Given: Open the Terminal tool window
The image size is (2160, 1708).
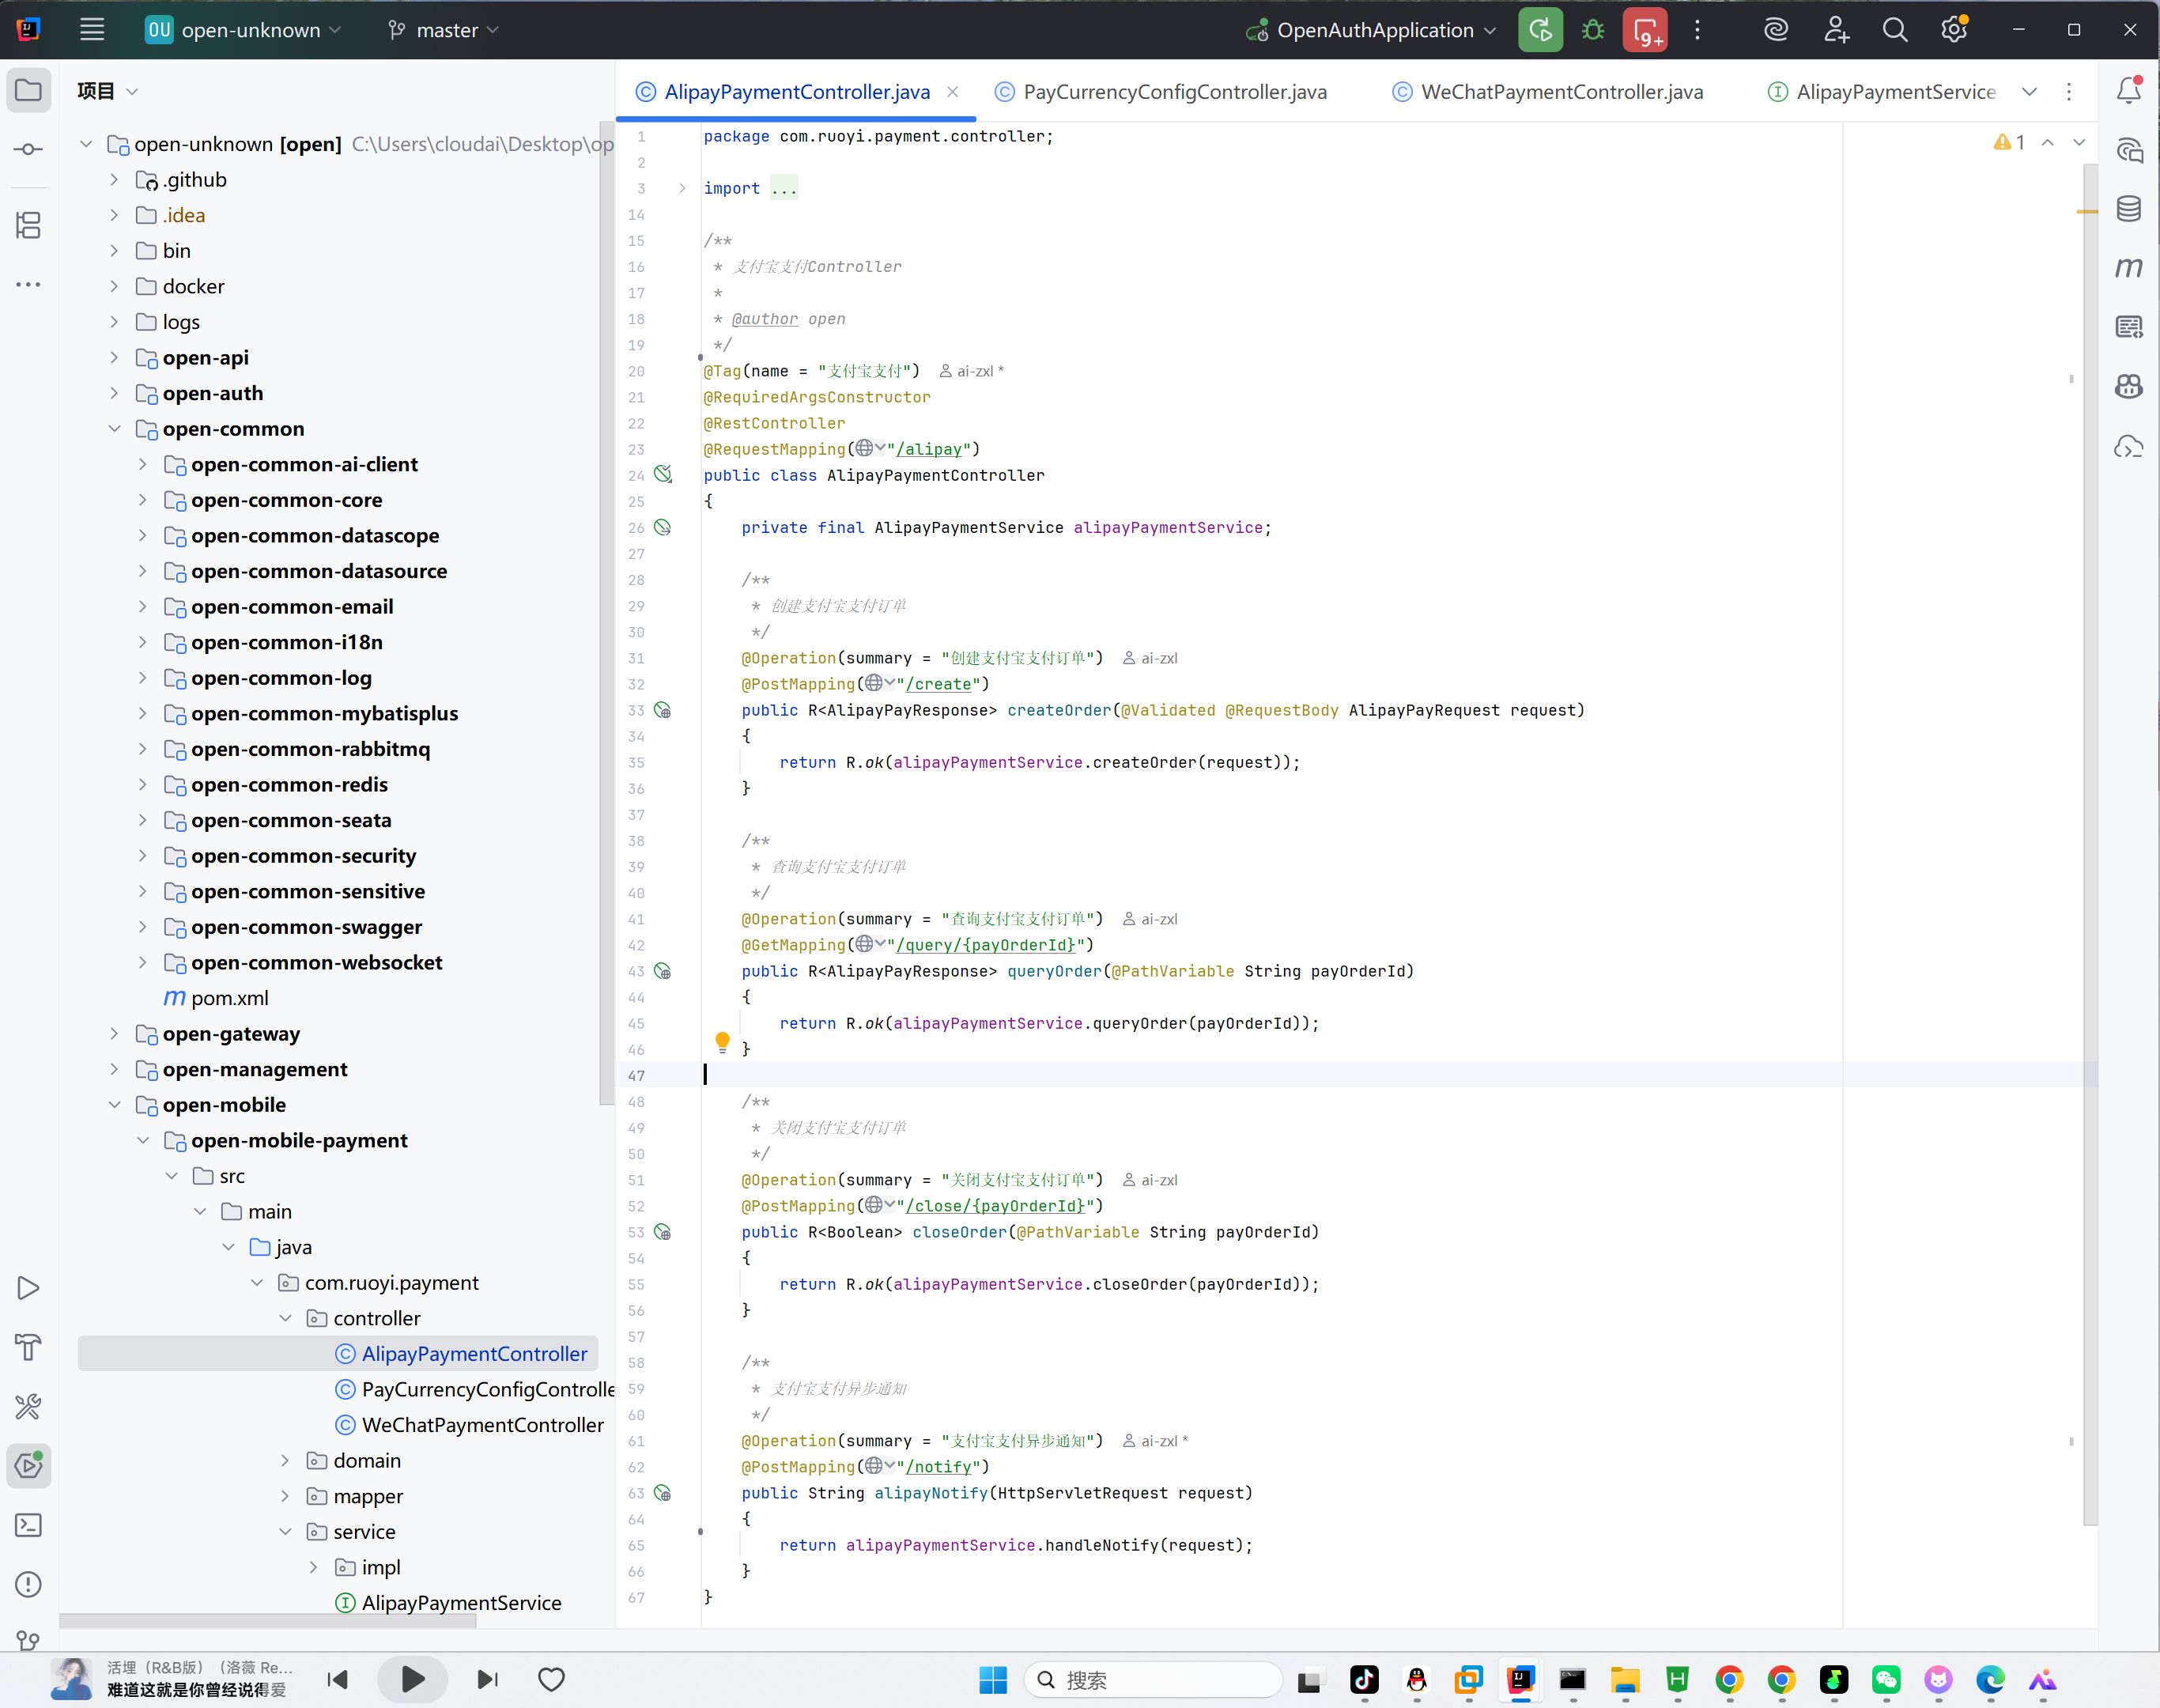Looking at the screenshot, I should [29, 1525].
